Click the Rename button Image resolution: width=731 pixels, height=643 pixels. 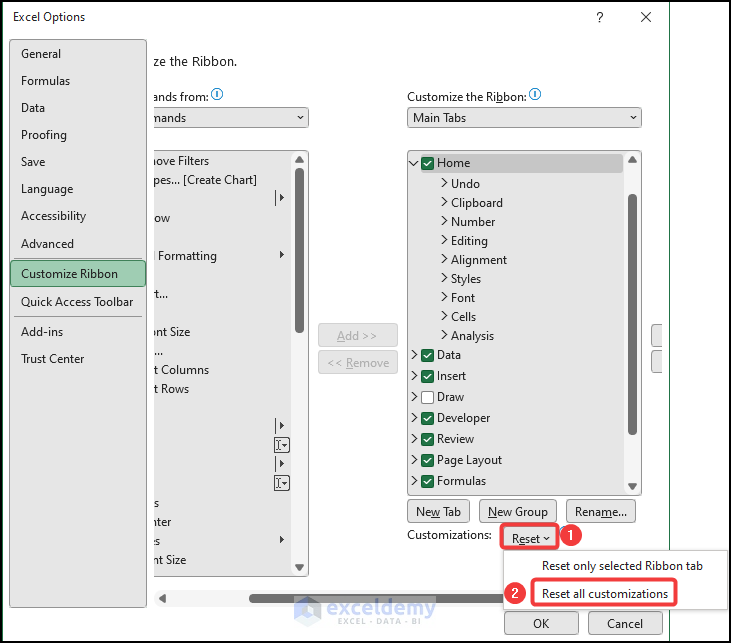point(600,512)
